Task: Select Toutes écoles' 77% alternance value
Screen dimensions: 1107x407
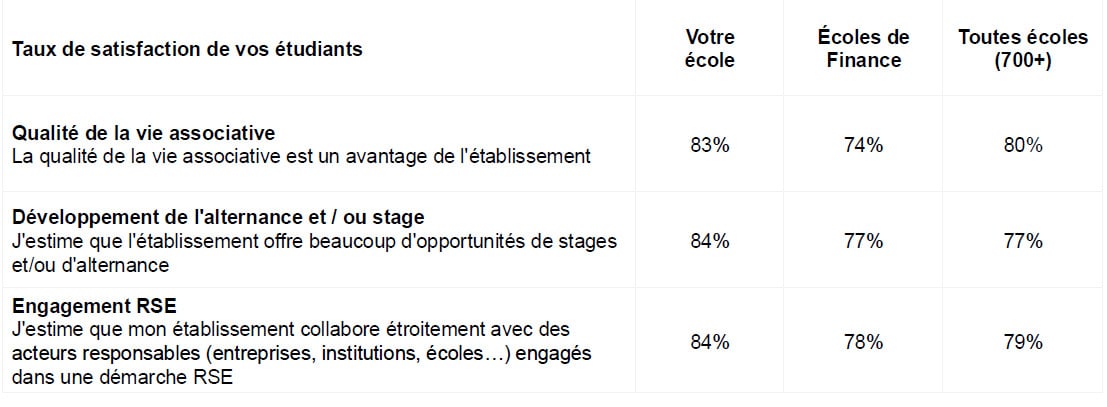Action: [x=1023, y=241]
